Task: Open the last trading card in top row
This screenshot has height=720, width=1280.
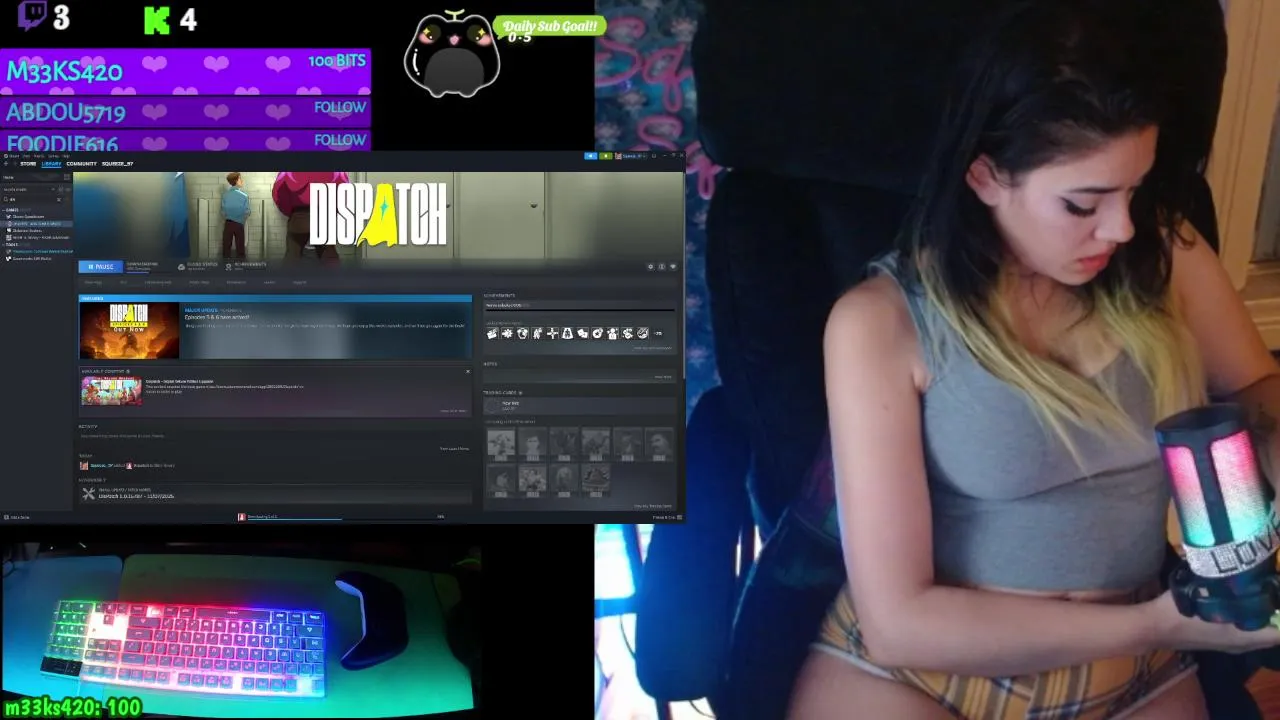Action: coord(659,445)
